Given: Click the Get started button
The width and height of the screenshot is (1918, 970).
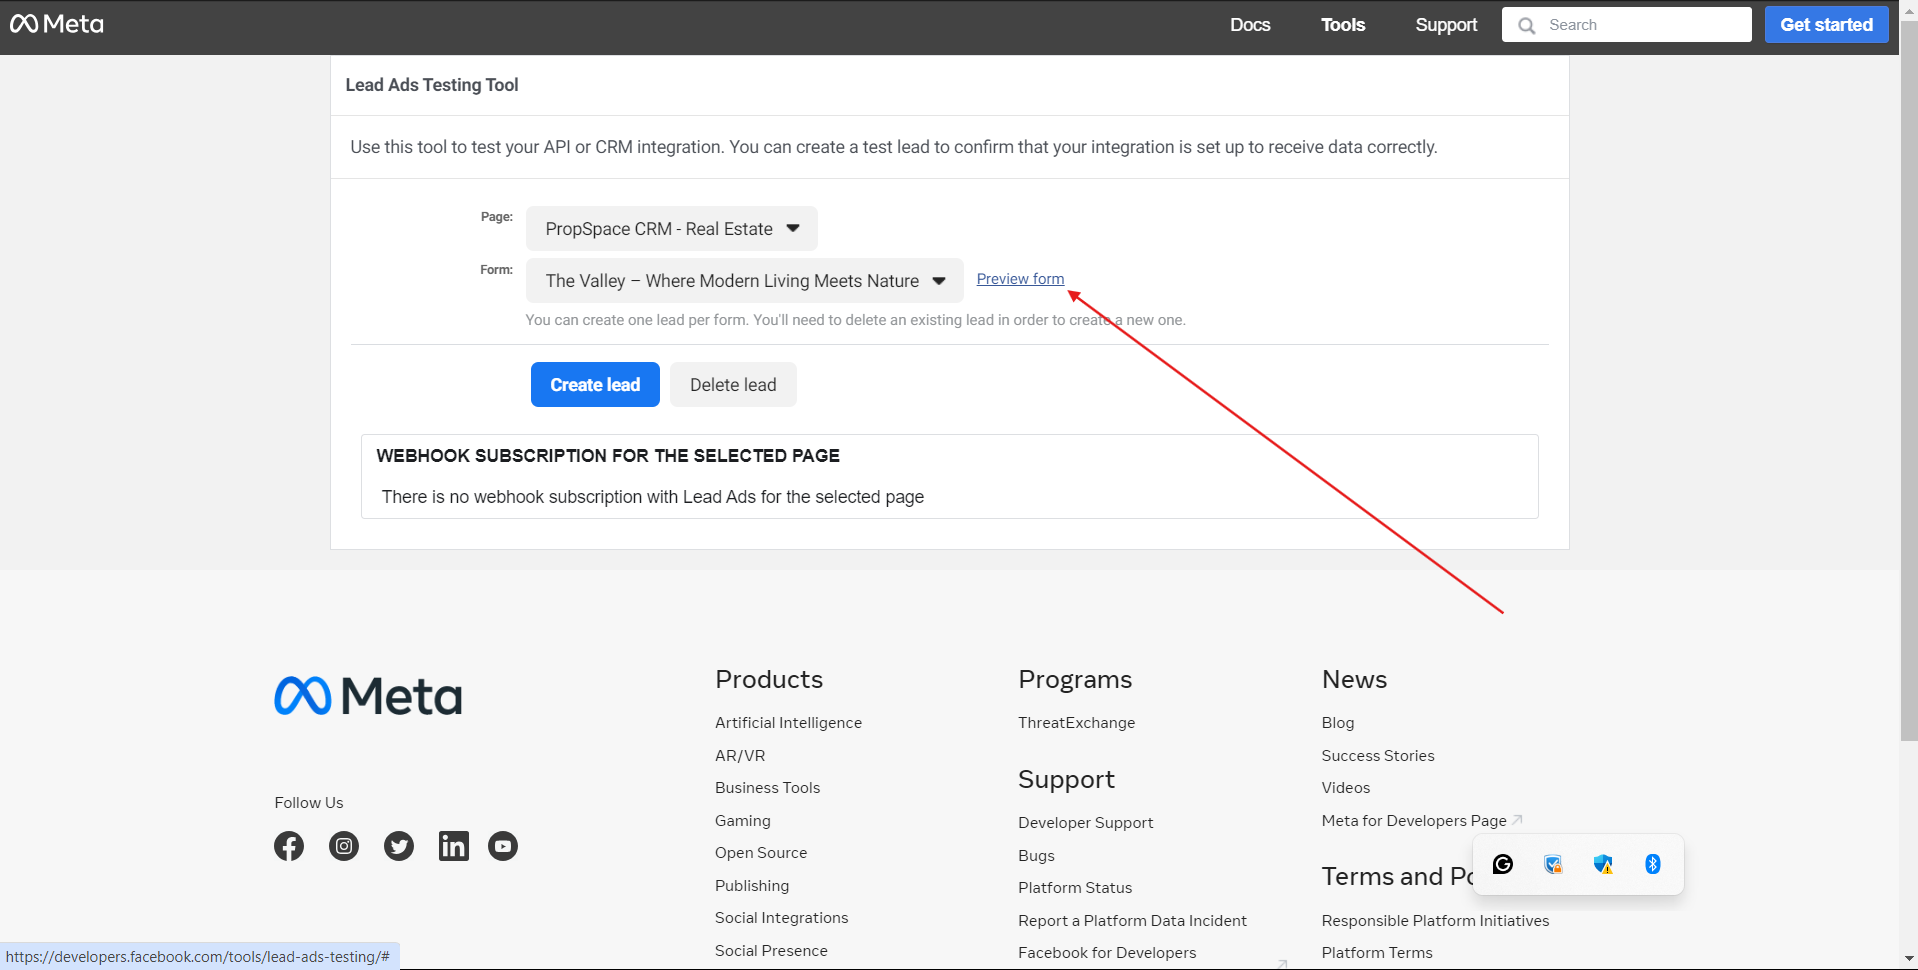Looking at the screenshot, I should [x=1827, y=25].
